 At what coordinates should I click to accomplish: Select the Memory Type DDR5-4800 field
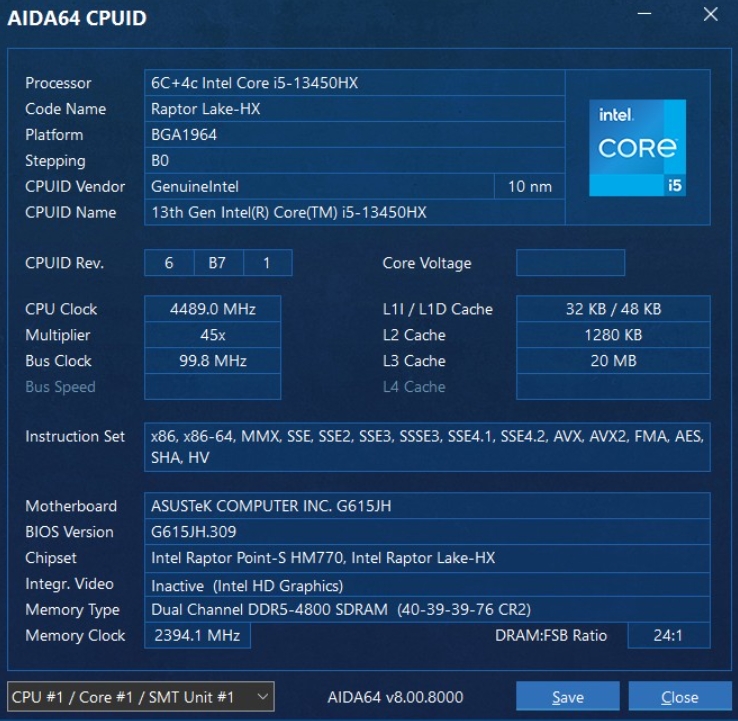pyautogui.click(x=427, y=610)
